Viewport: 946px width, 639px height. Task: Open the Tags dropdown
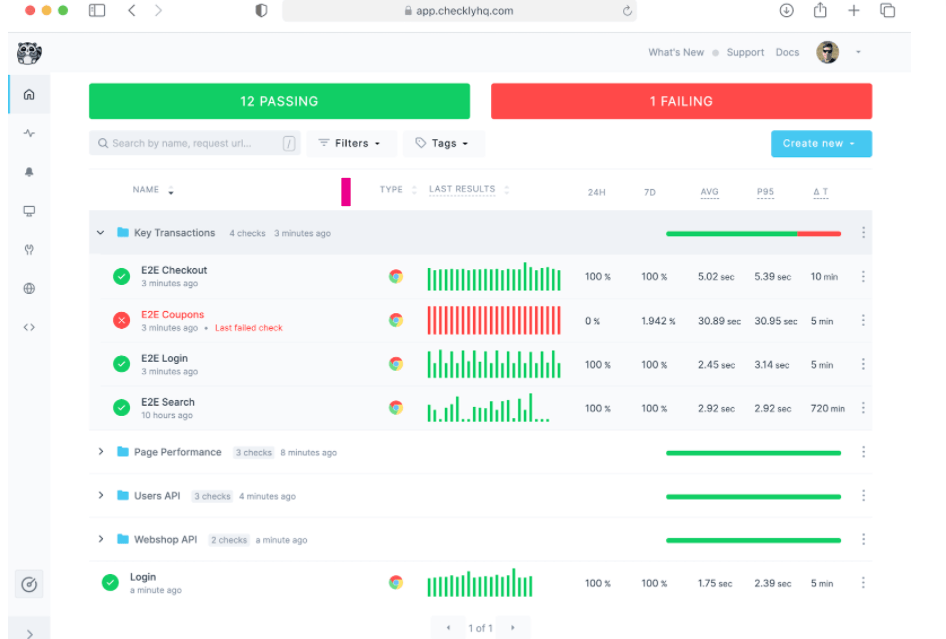point(442,144)
